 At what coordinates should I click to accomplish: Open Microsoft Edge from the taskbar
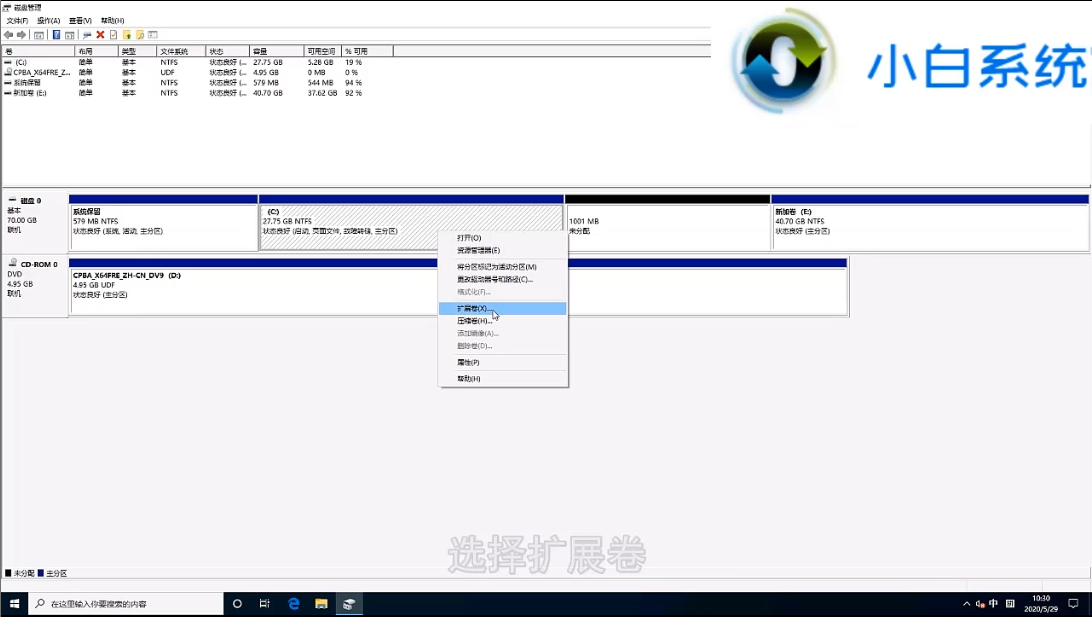tap(294, 604)
